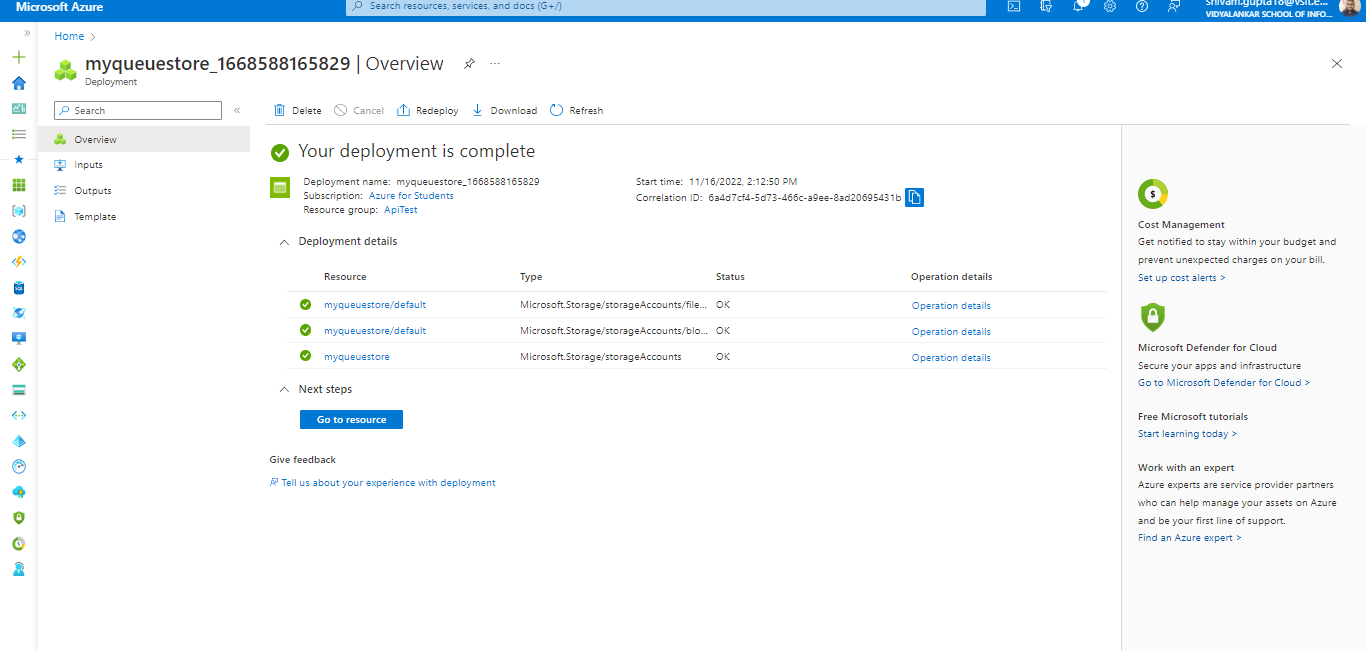Open Monitor gauge icon in sidebar
1366x651 pixels.
tap(18, 467)
